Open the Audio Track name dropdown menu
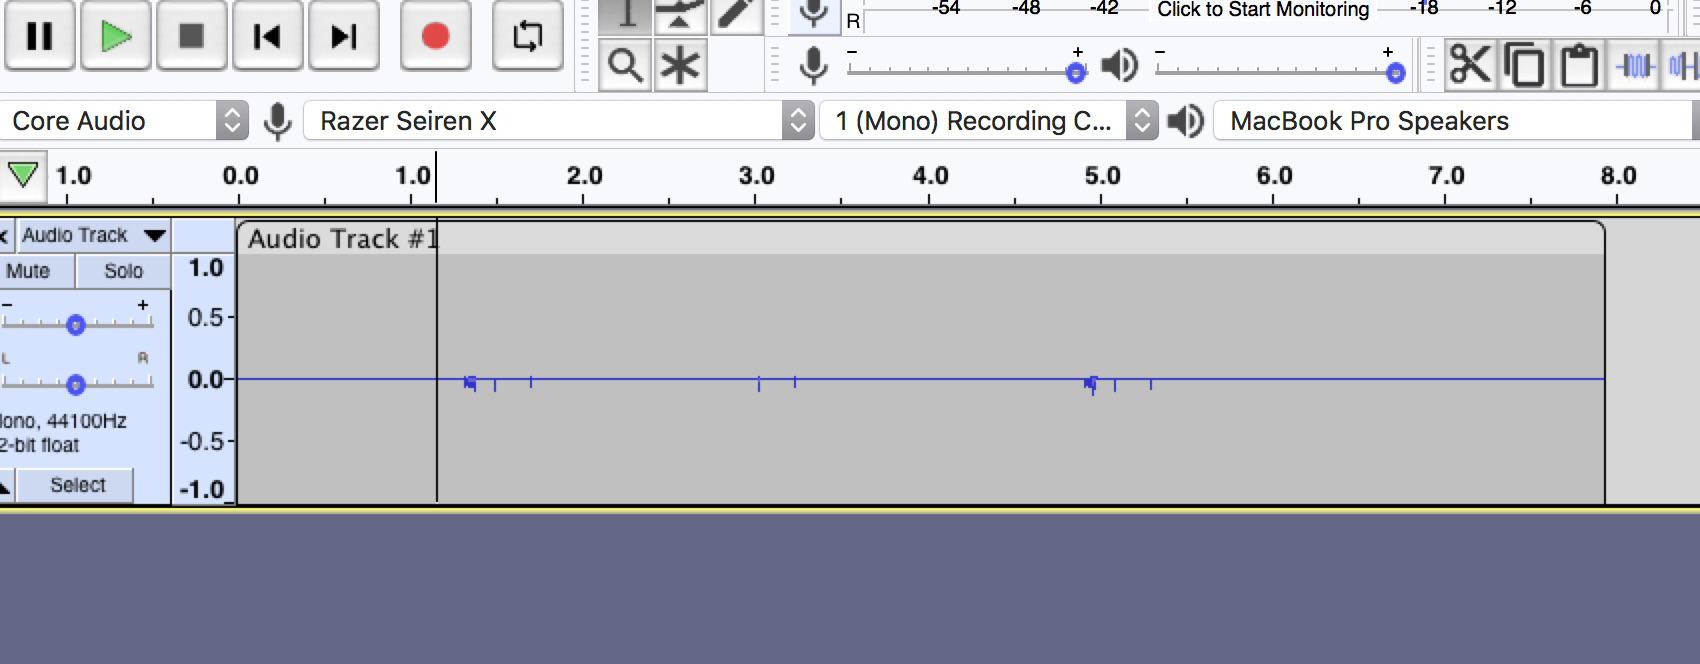Screen dimensions: 1700x664 click(94, 235)
